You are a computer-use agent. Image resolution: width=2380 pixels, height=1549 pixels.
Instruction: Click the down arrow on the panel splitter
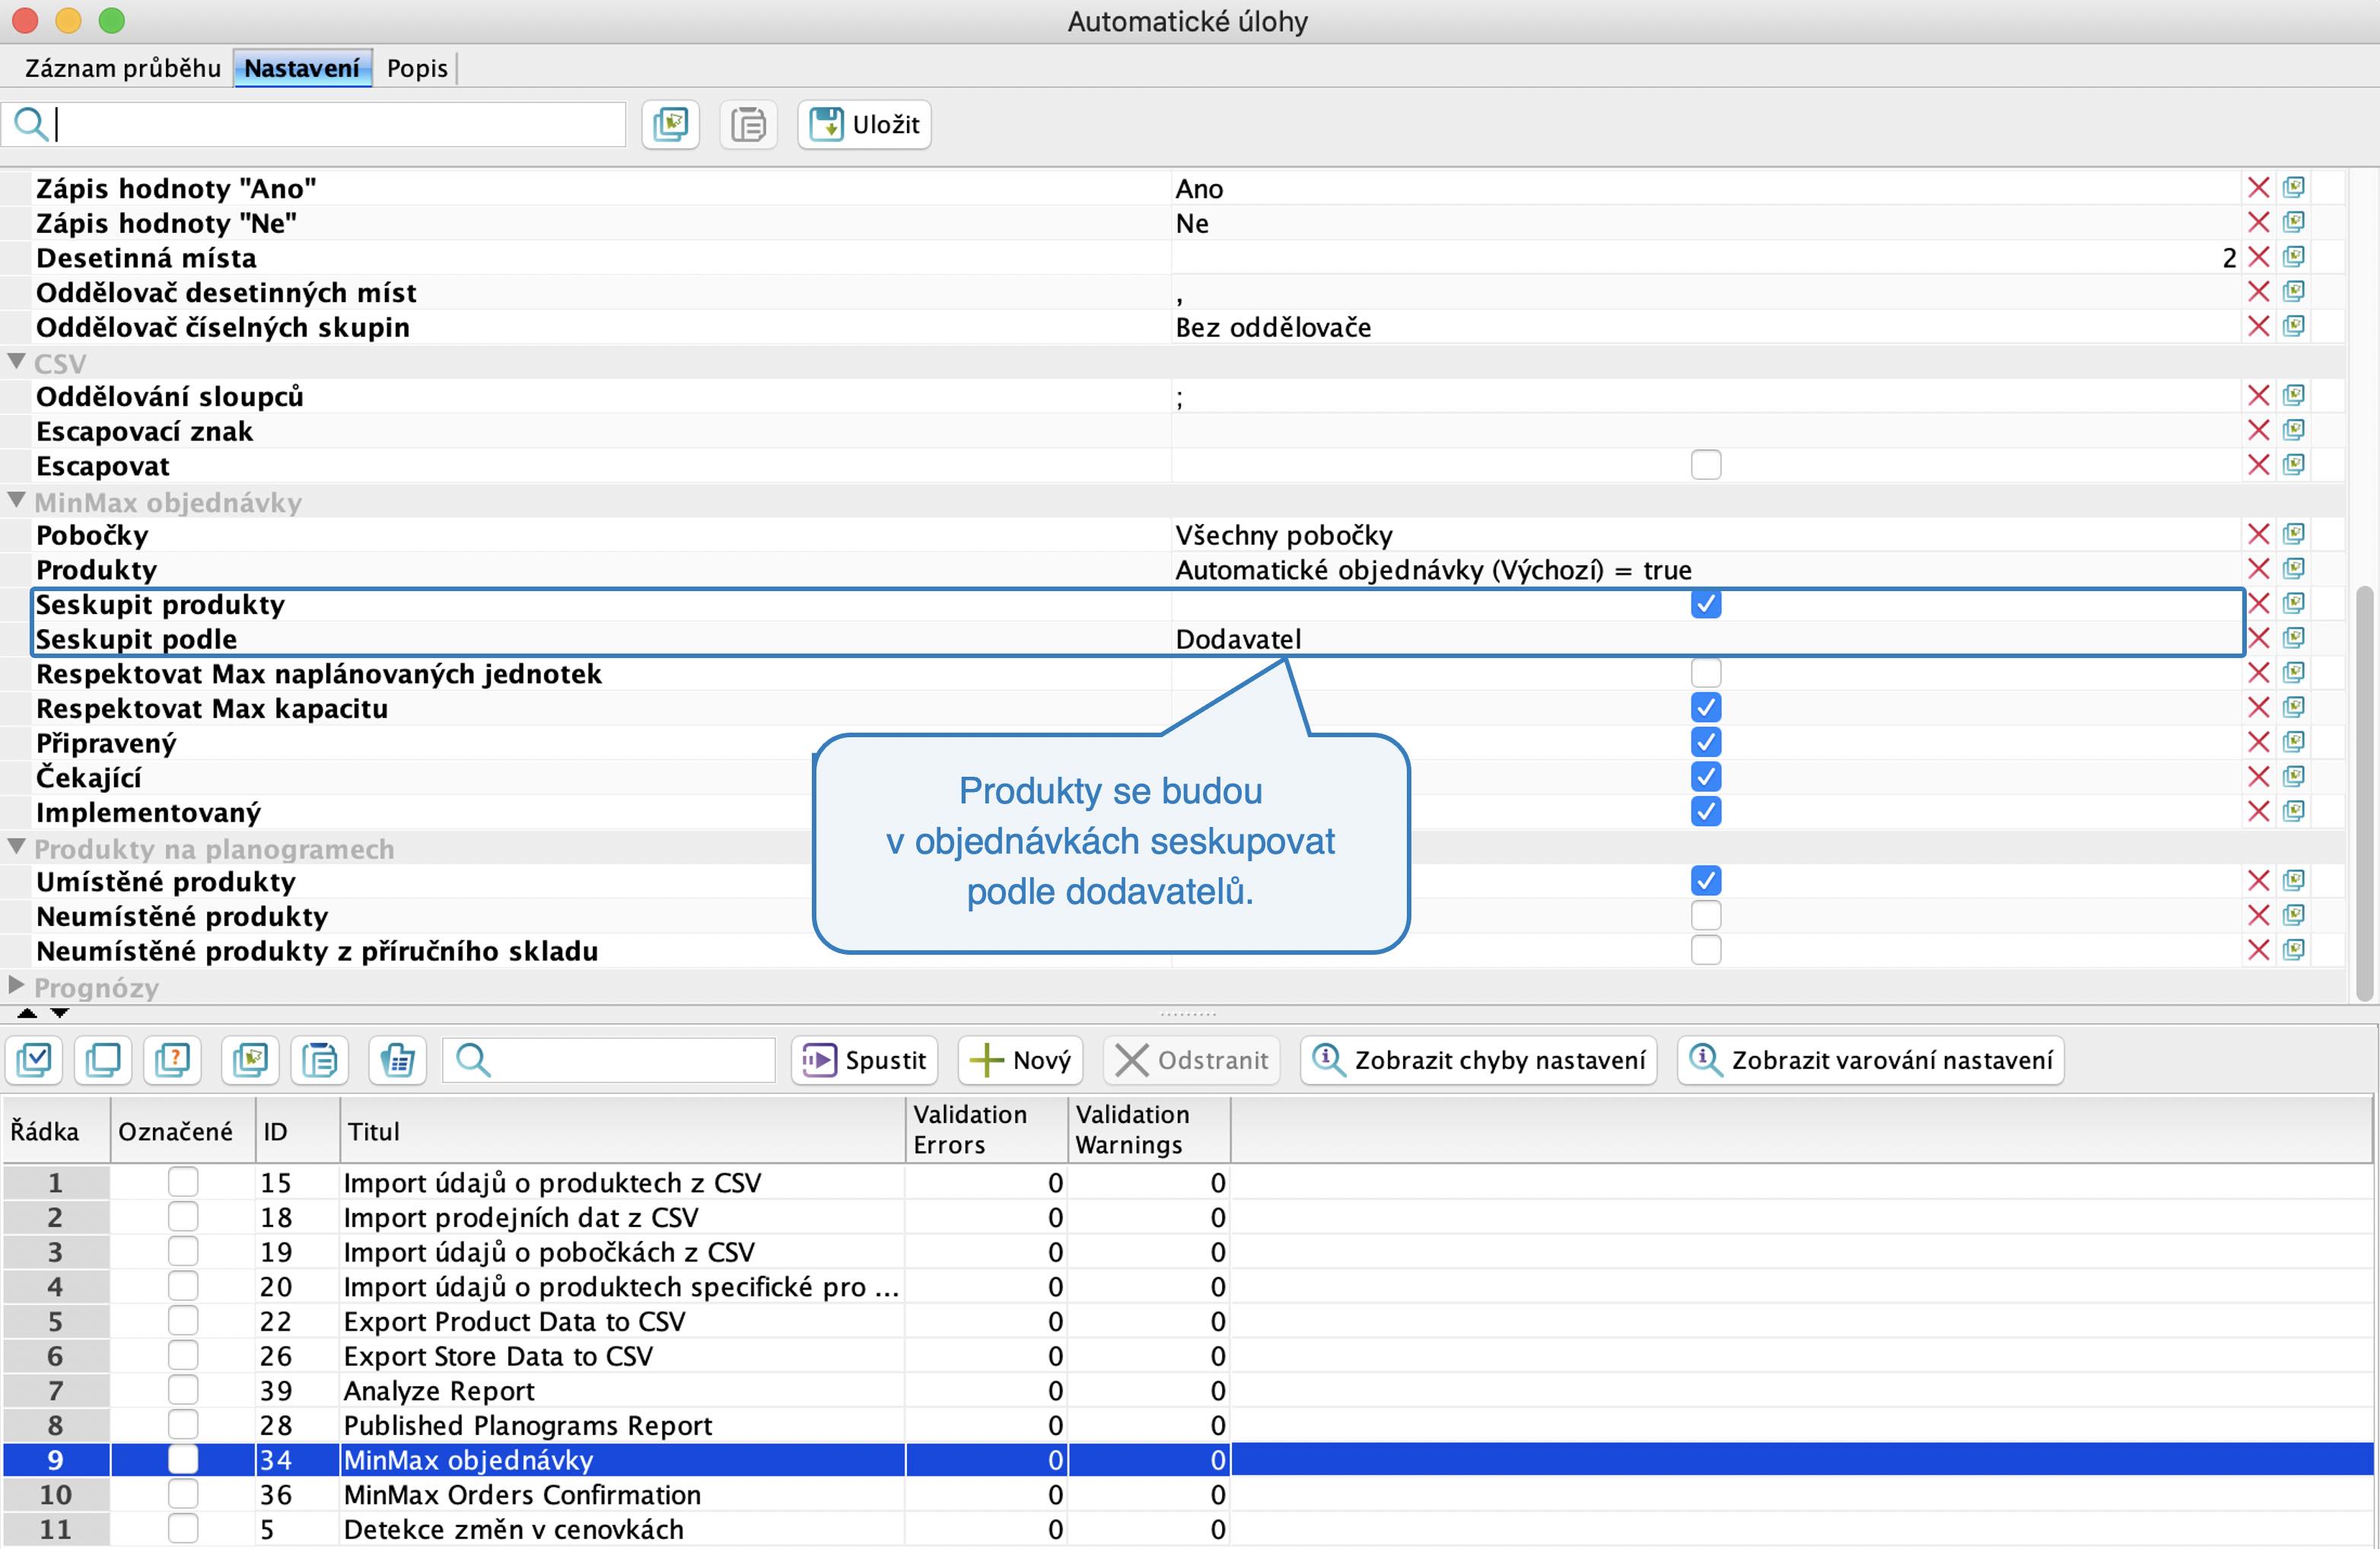click(60, 1013)
